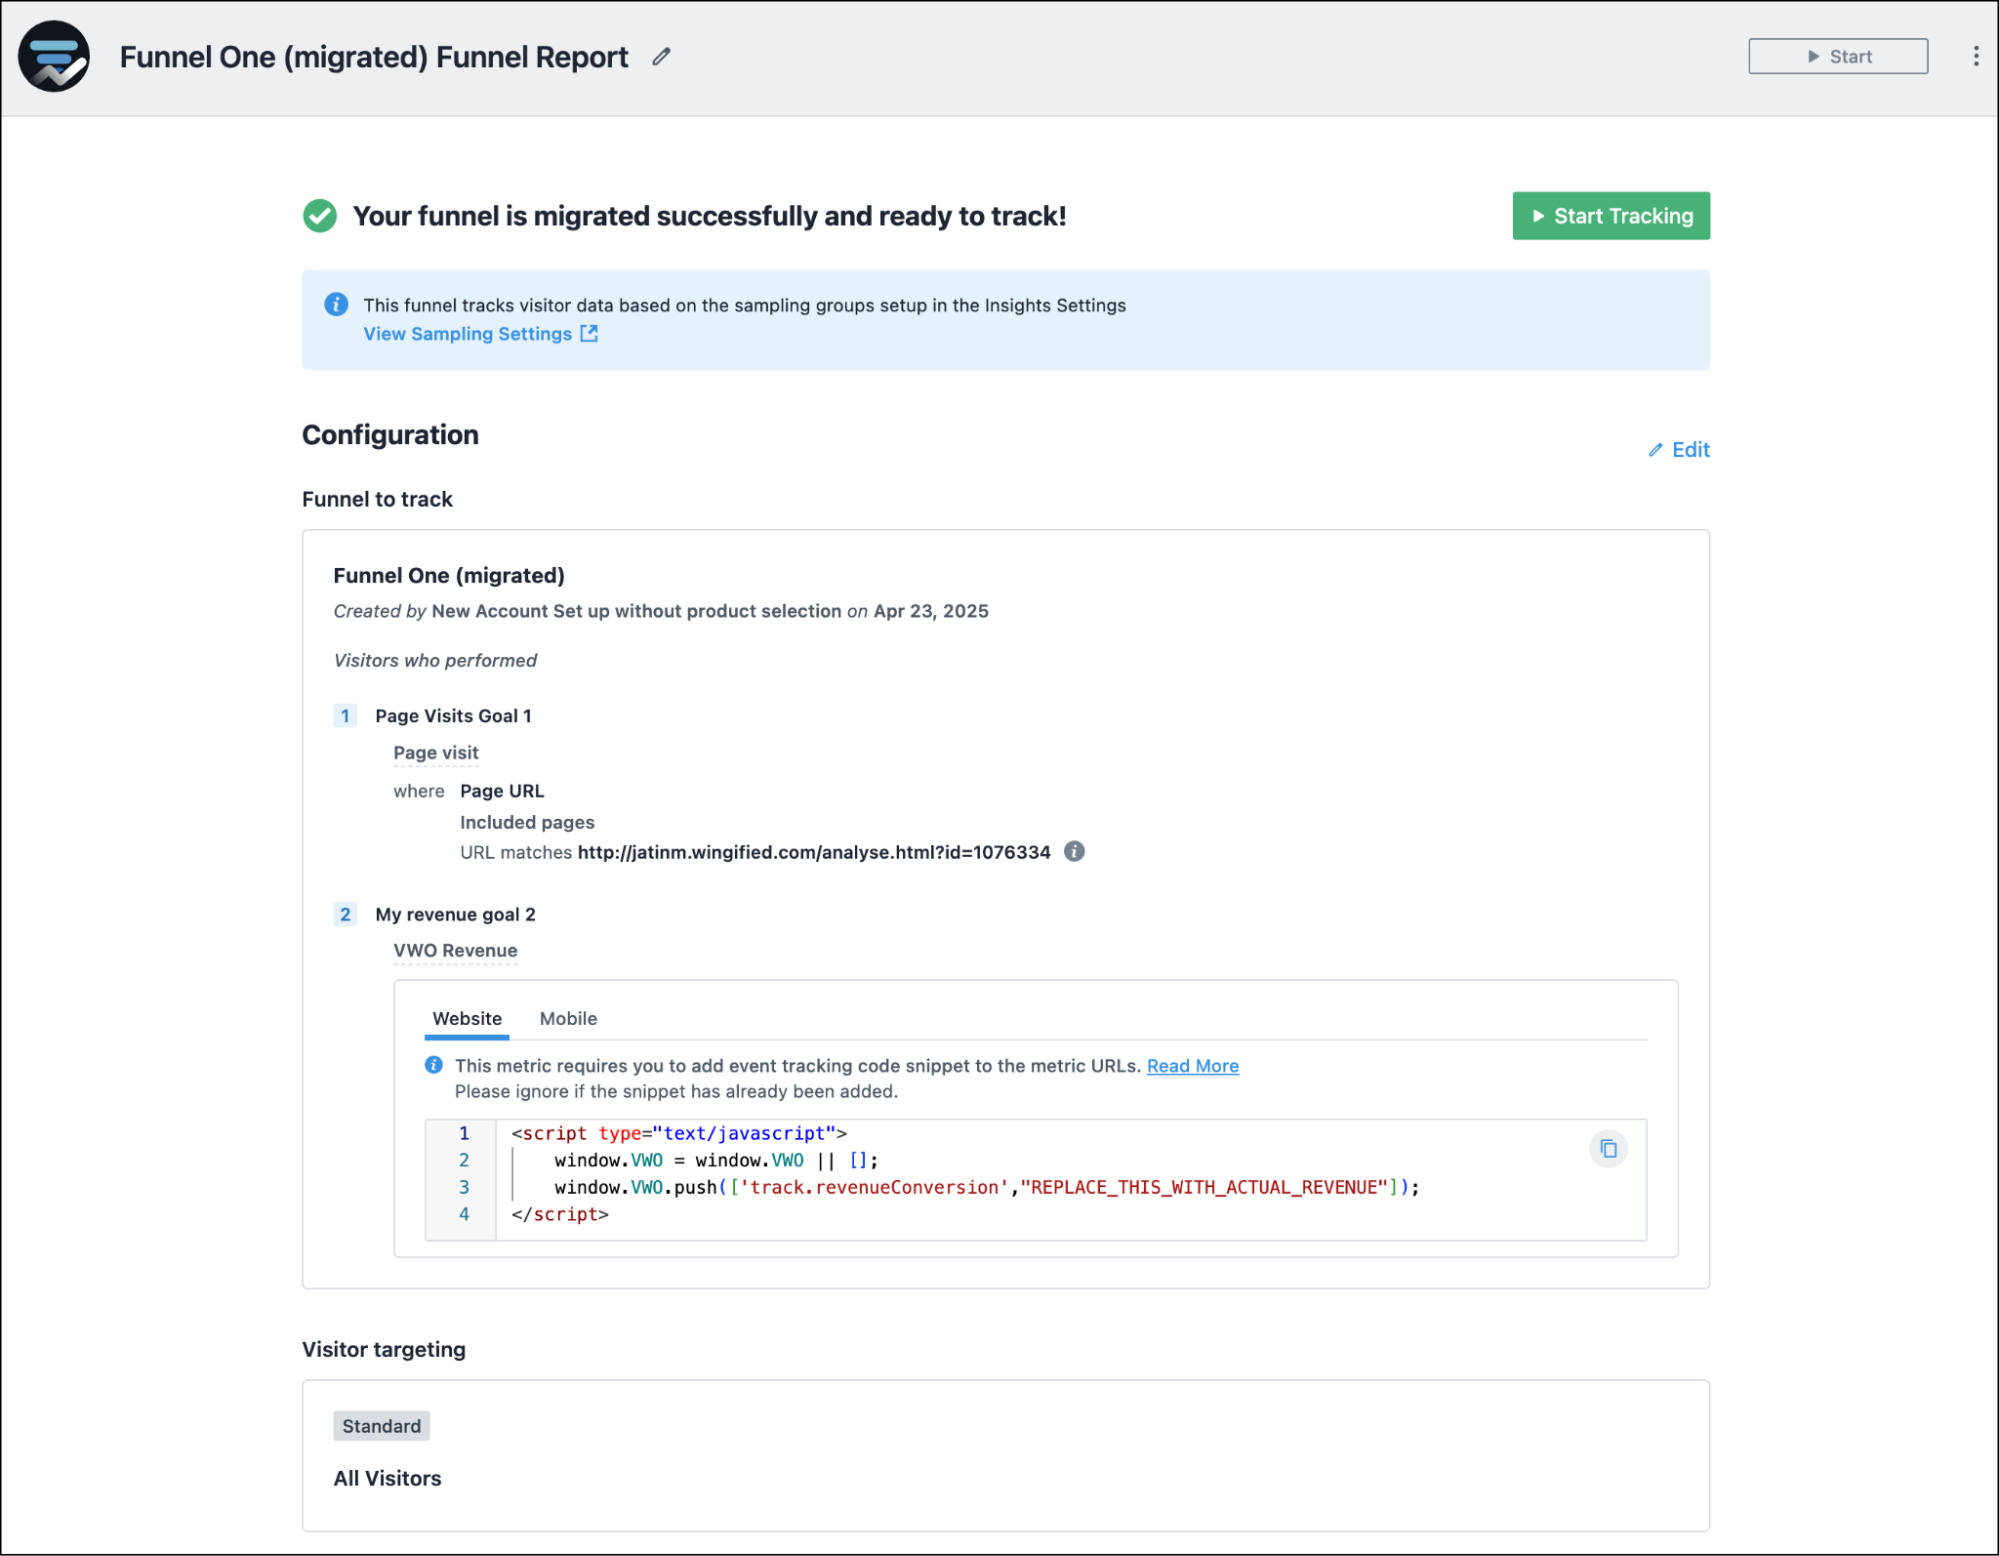
Task: Select the Page Visits Goal 1 step
Action: [453, 716]
